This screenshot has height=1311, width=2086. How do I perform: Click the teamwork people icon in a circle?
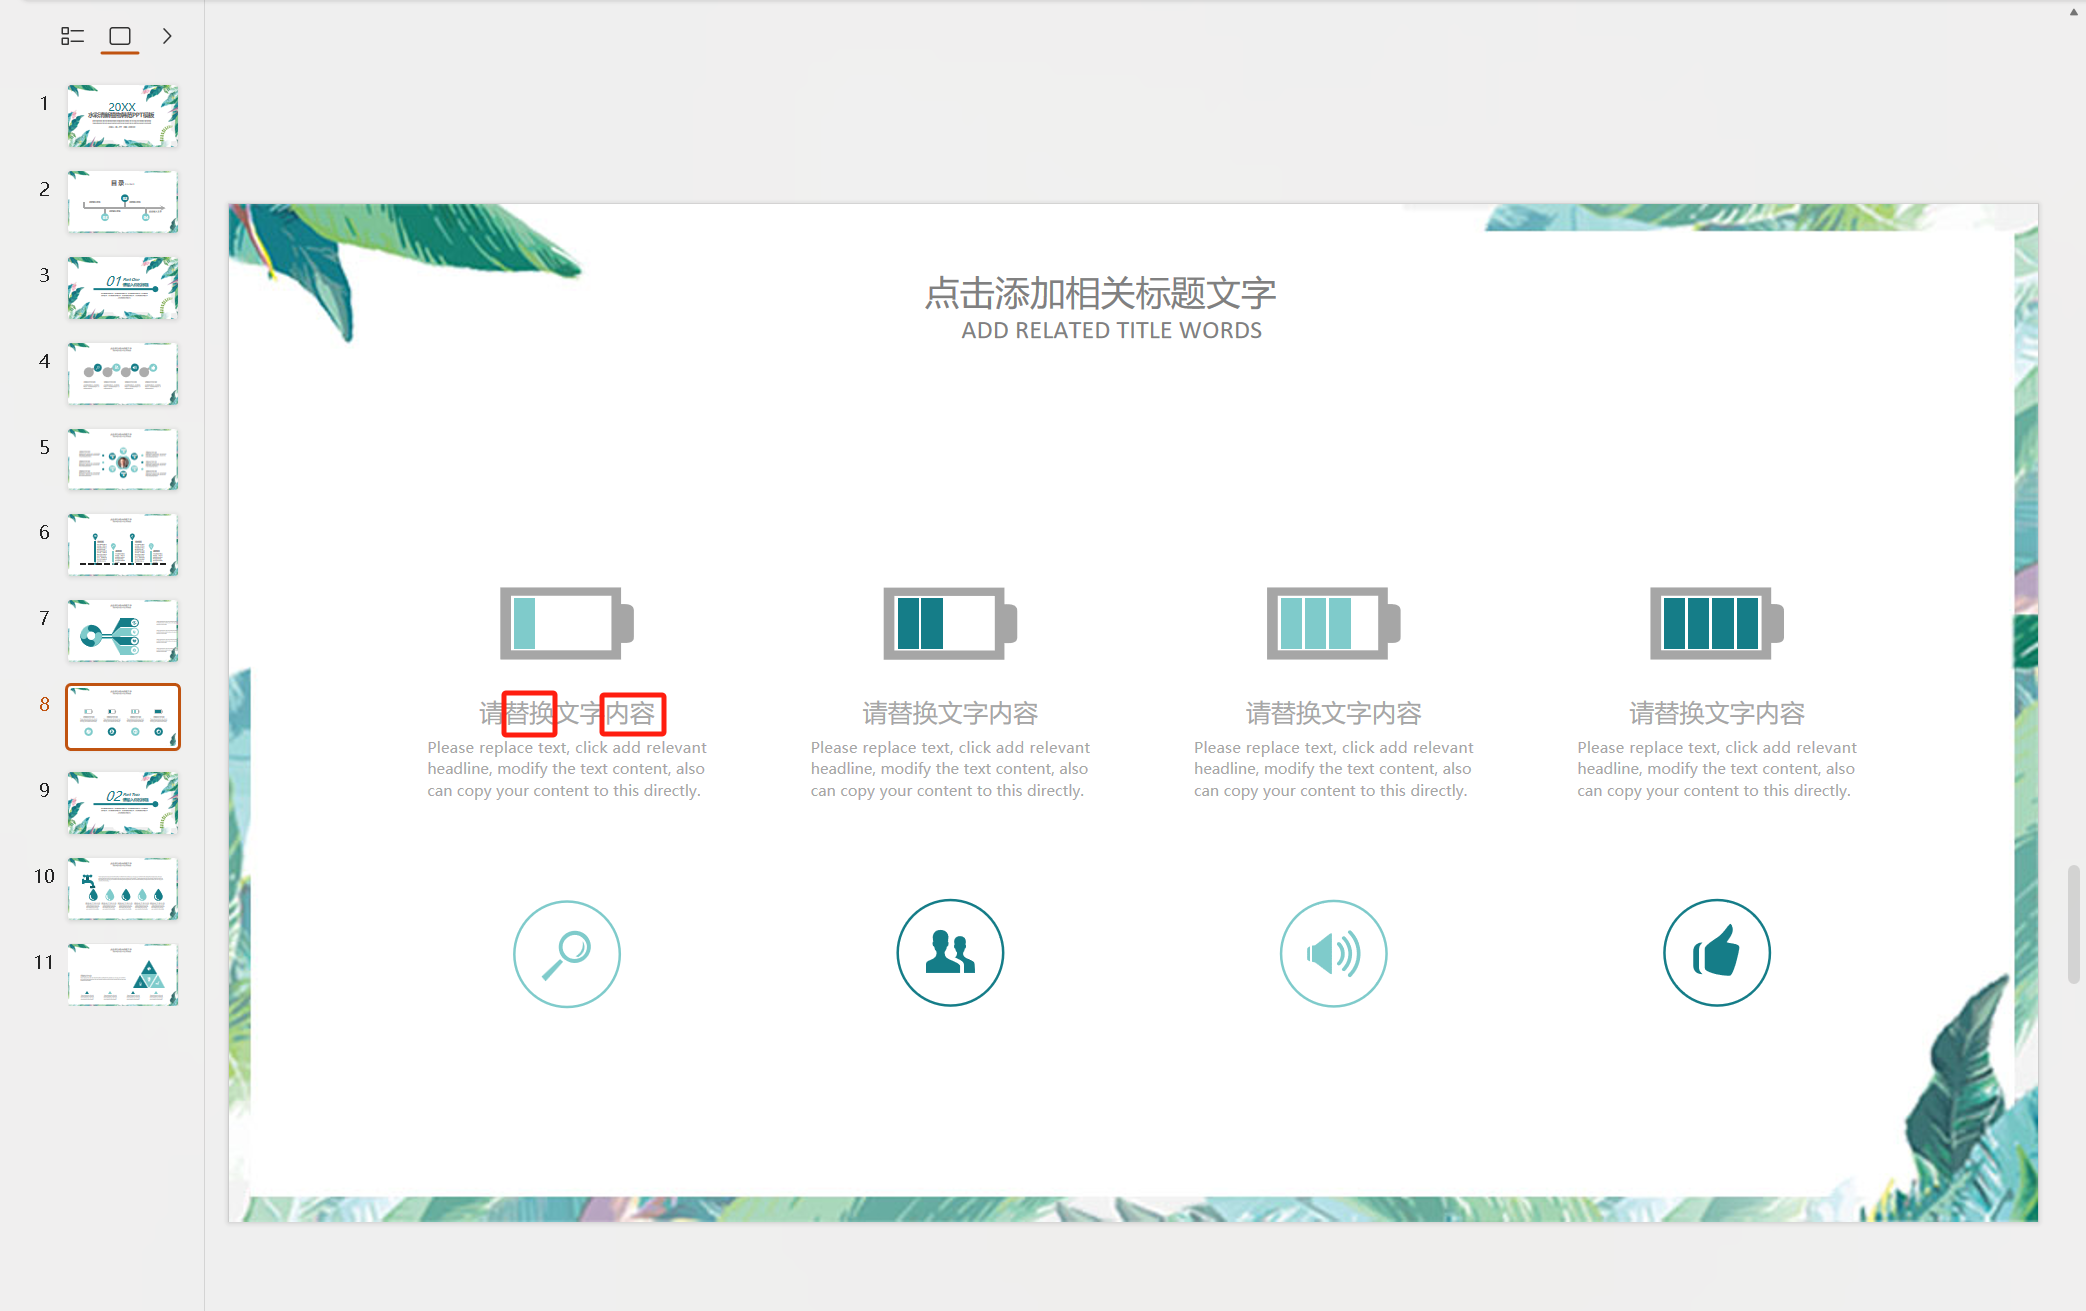tap(949, 952)
